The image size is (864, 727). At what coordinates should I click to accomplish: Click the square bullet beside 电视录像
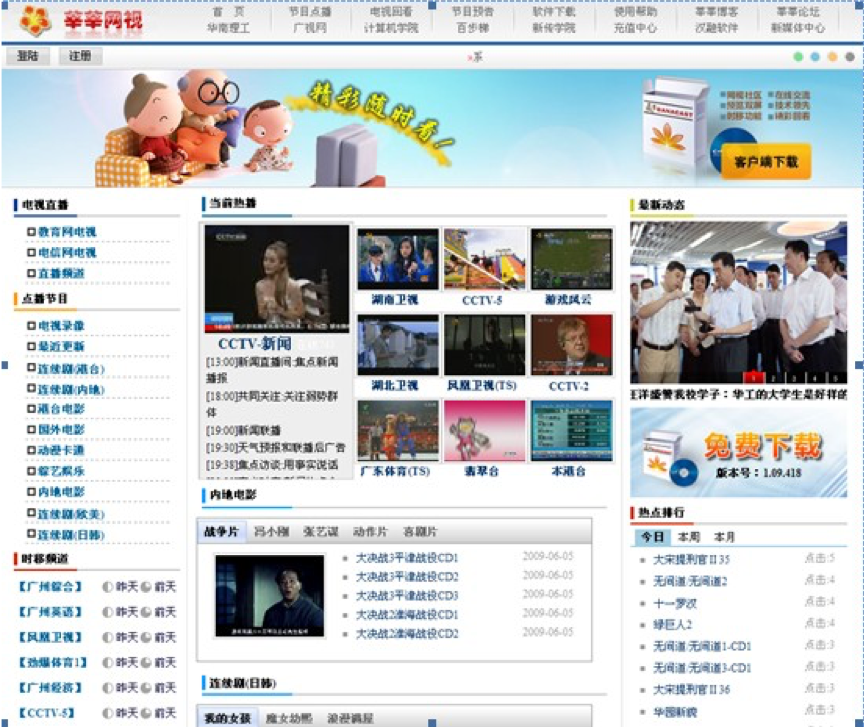31,326
